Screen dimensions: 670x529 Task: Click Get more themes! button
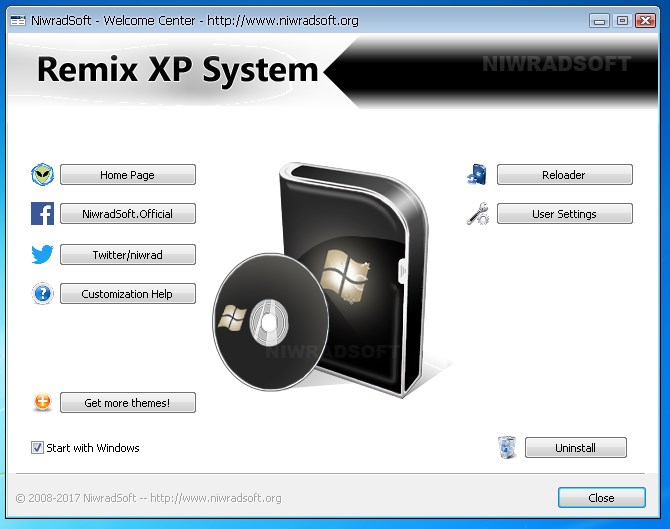(x=128, y=403)
